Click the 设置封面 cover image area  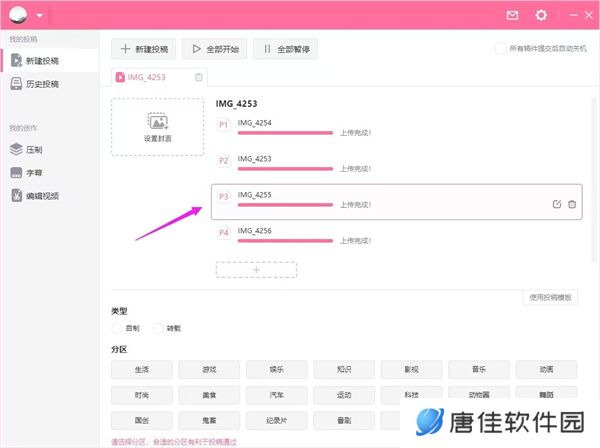(x=157, y=127)
